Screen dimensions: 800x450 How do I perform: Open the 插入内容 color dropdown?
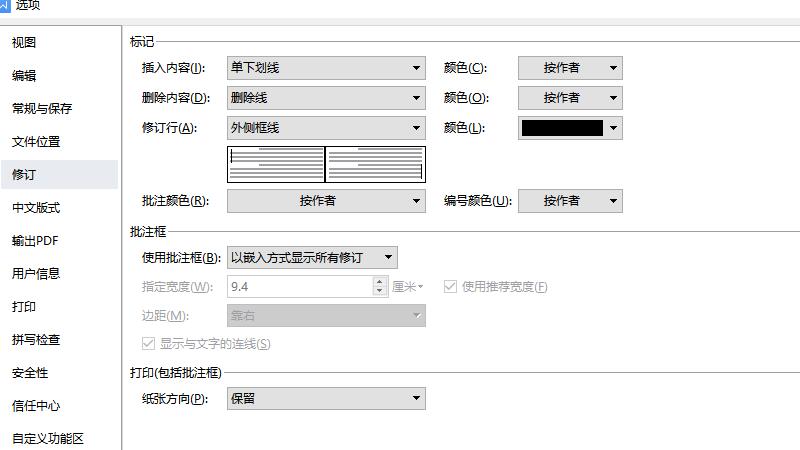[x=570, y=68]
